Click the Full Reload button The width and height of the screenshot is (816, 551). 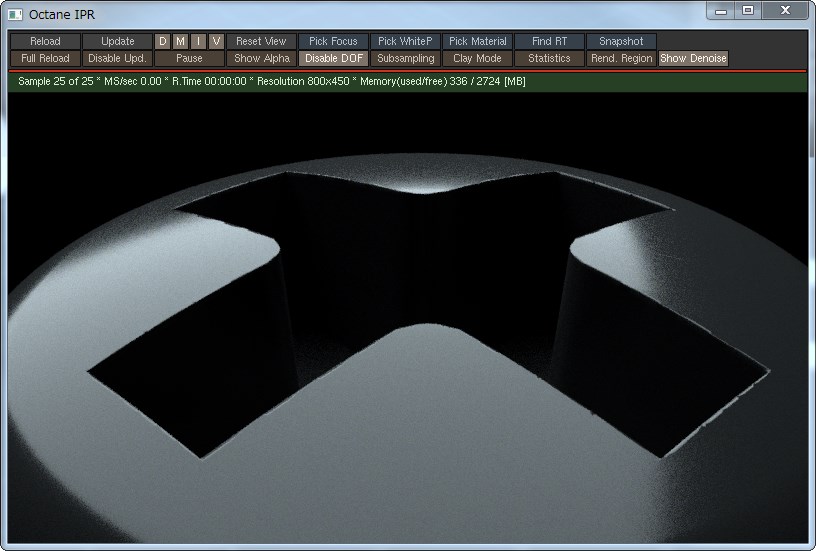point(45,58)
